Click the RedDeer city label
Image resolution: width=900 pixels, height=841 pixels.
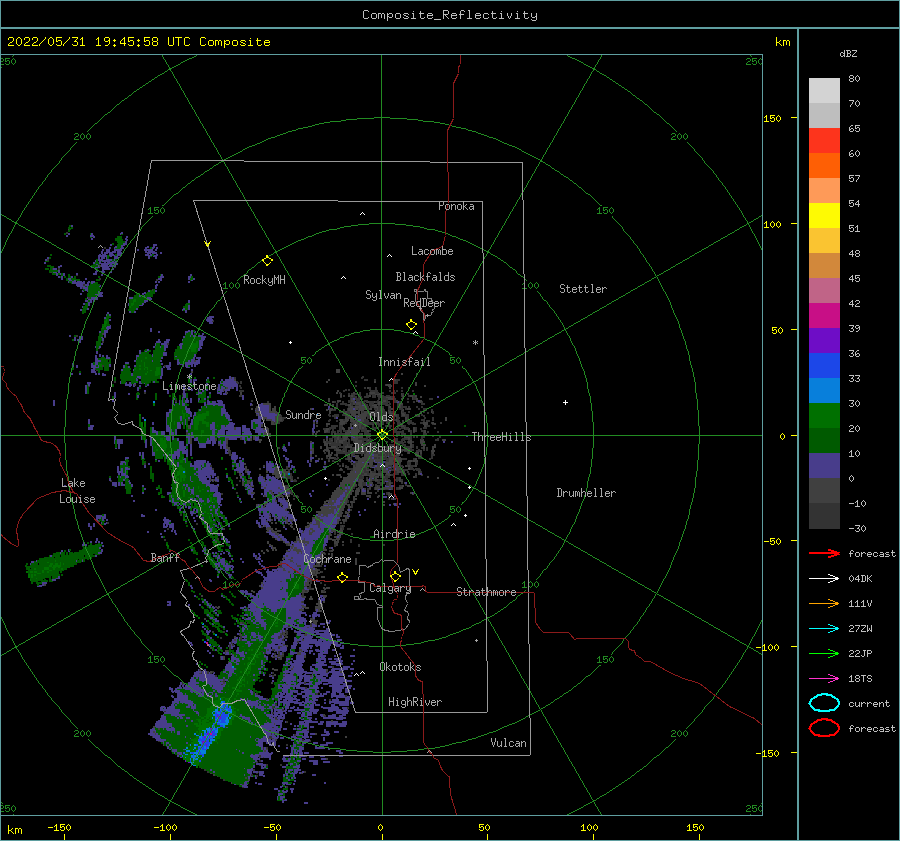(x=424, y=303)
